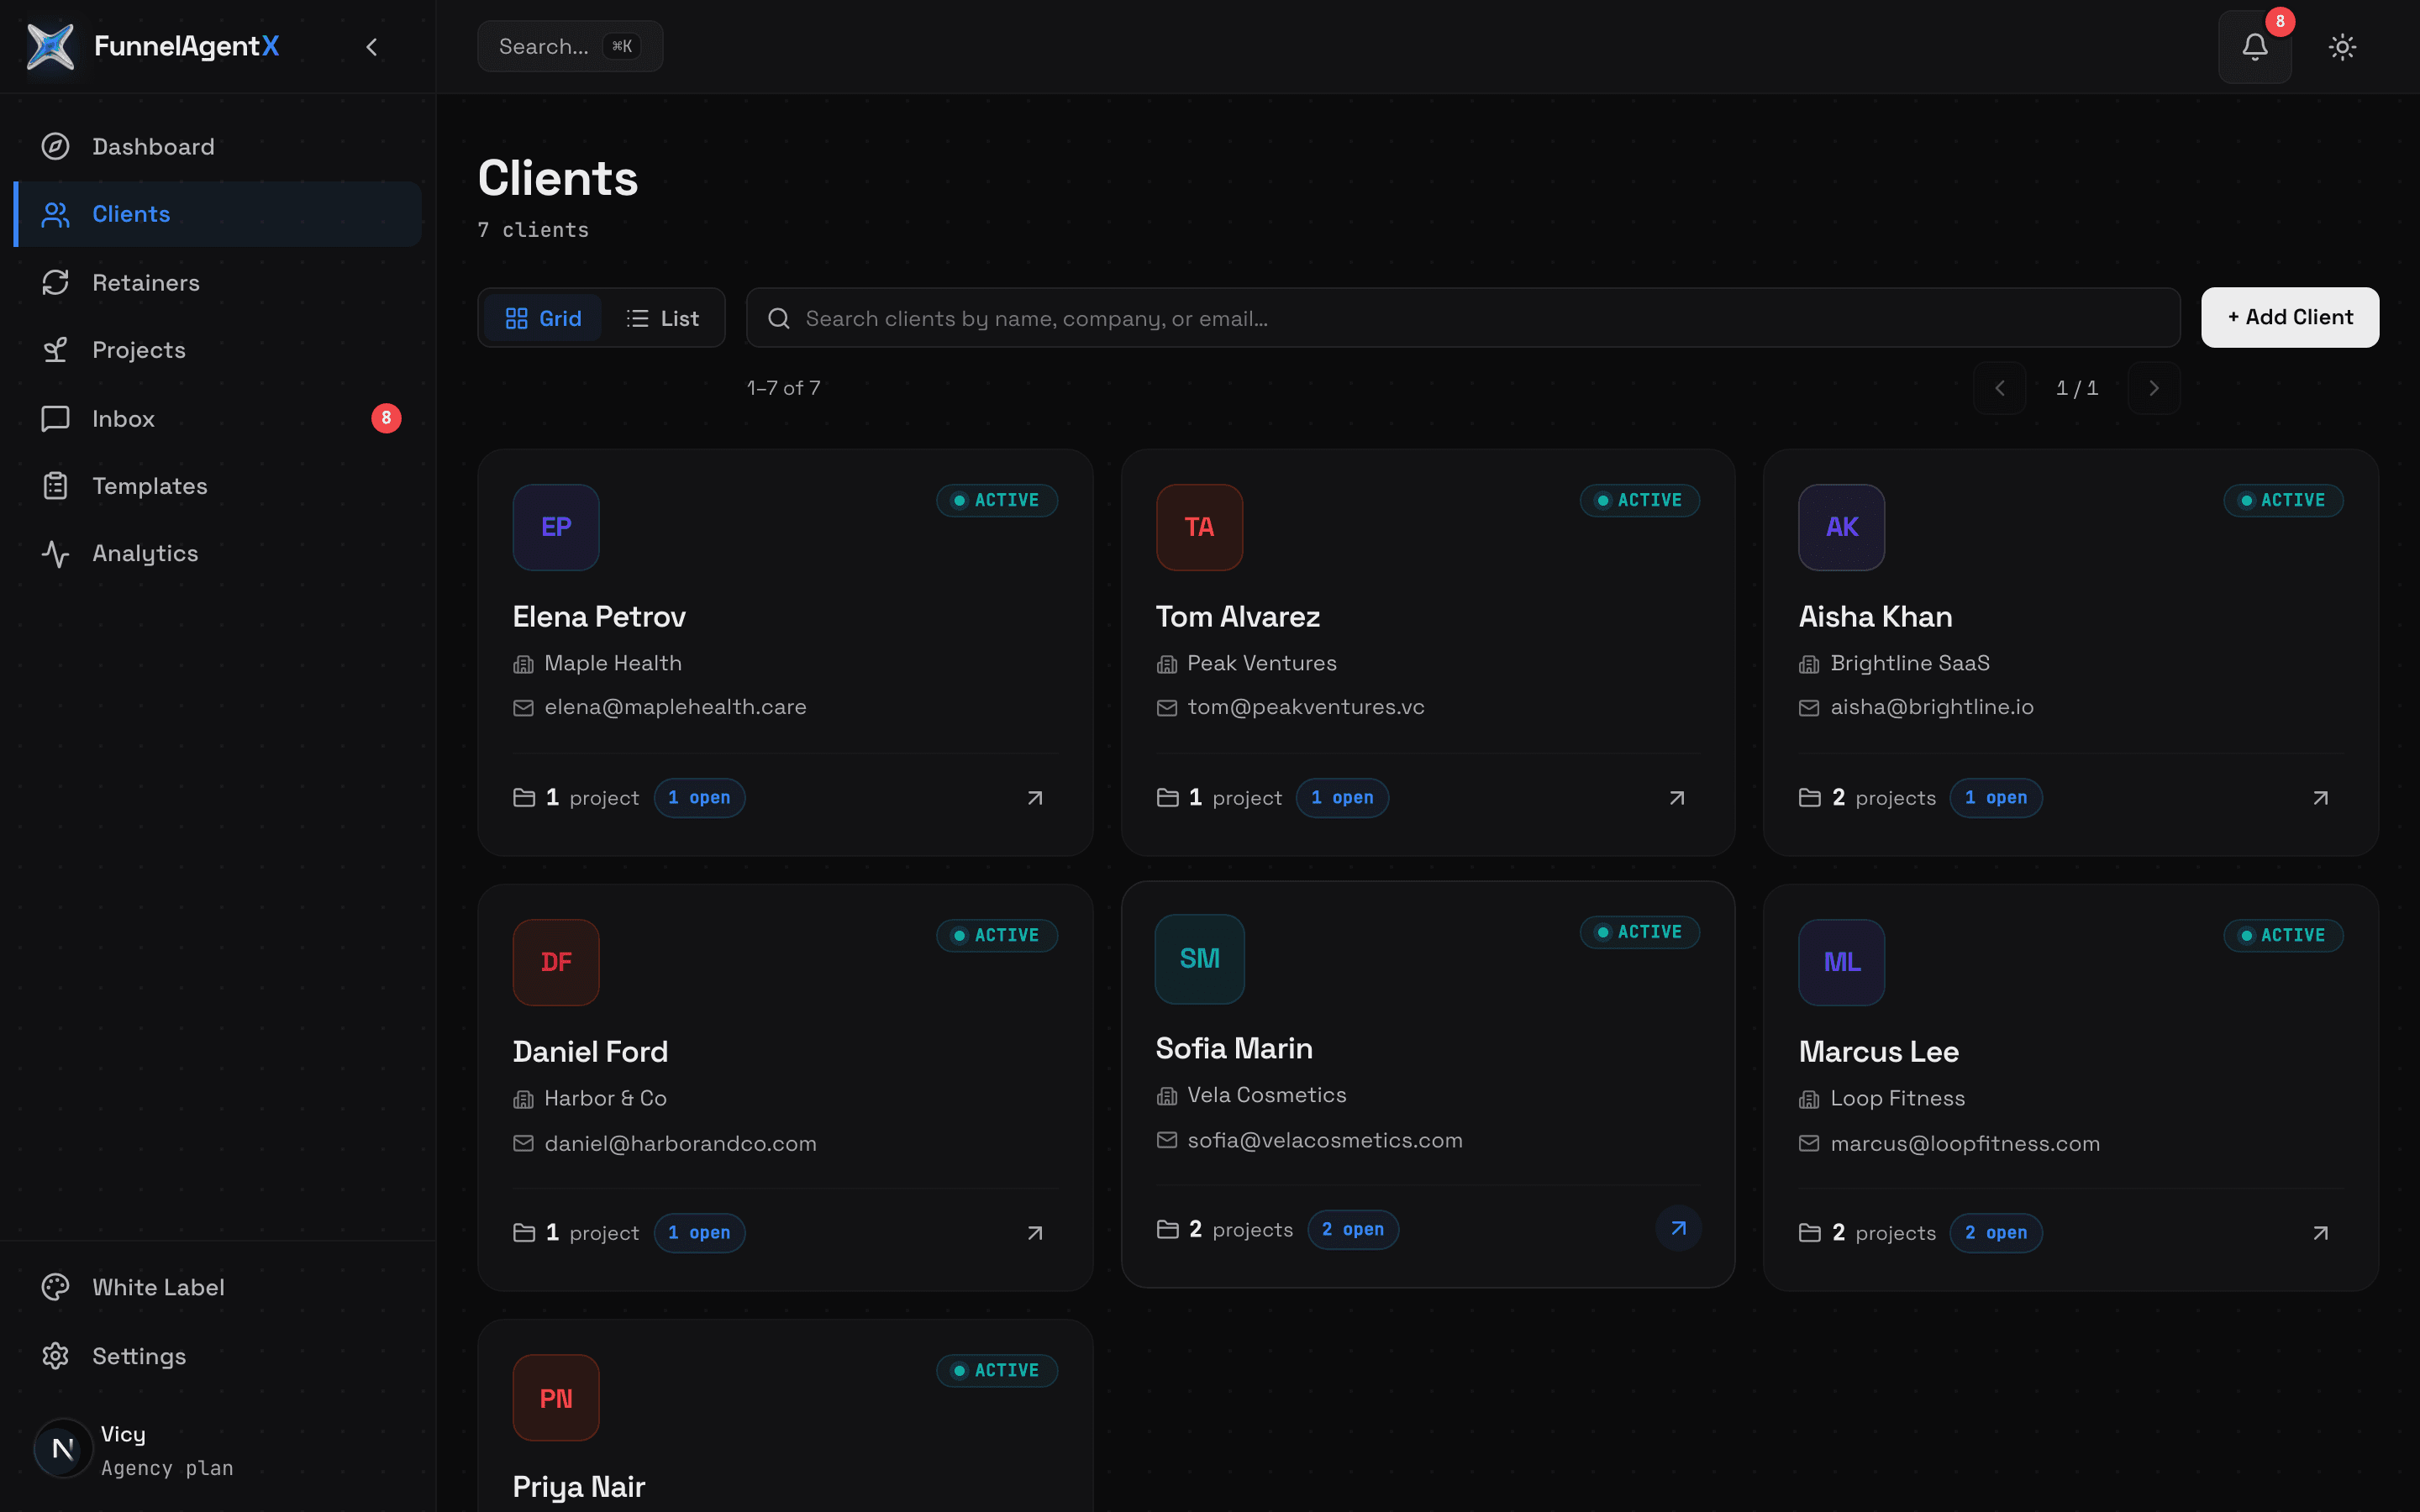This screenshot has height=1512, width=2420.
Task: Click the AK avatar for Aisha Khan
Action: (1841, 527)
